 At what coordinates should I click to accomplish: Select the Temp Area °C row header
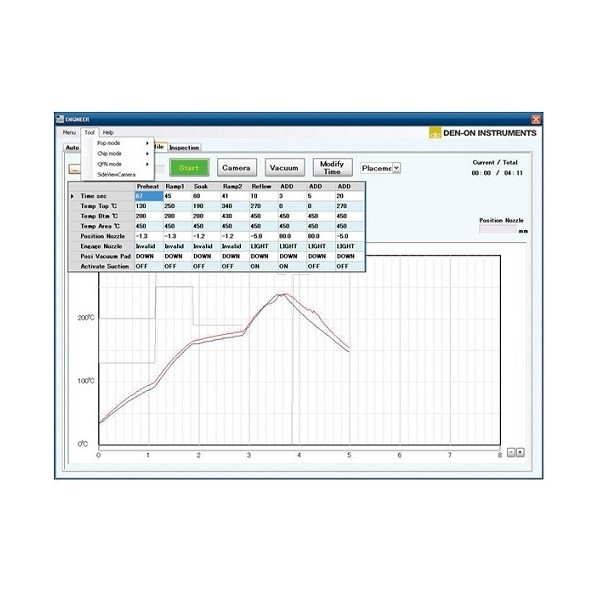(x=102, y=226)
